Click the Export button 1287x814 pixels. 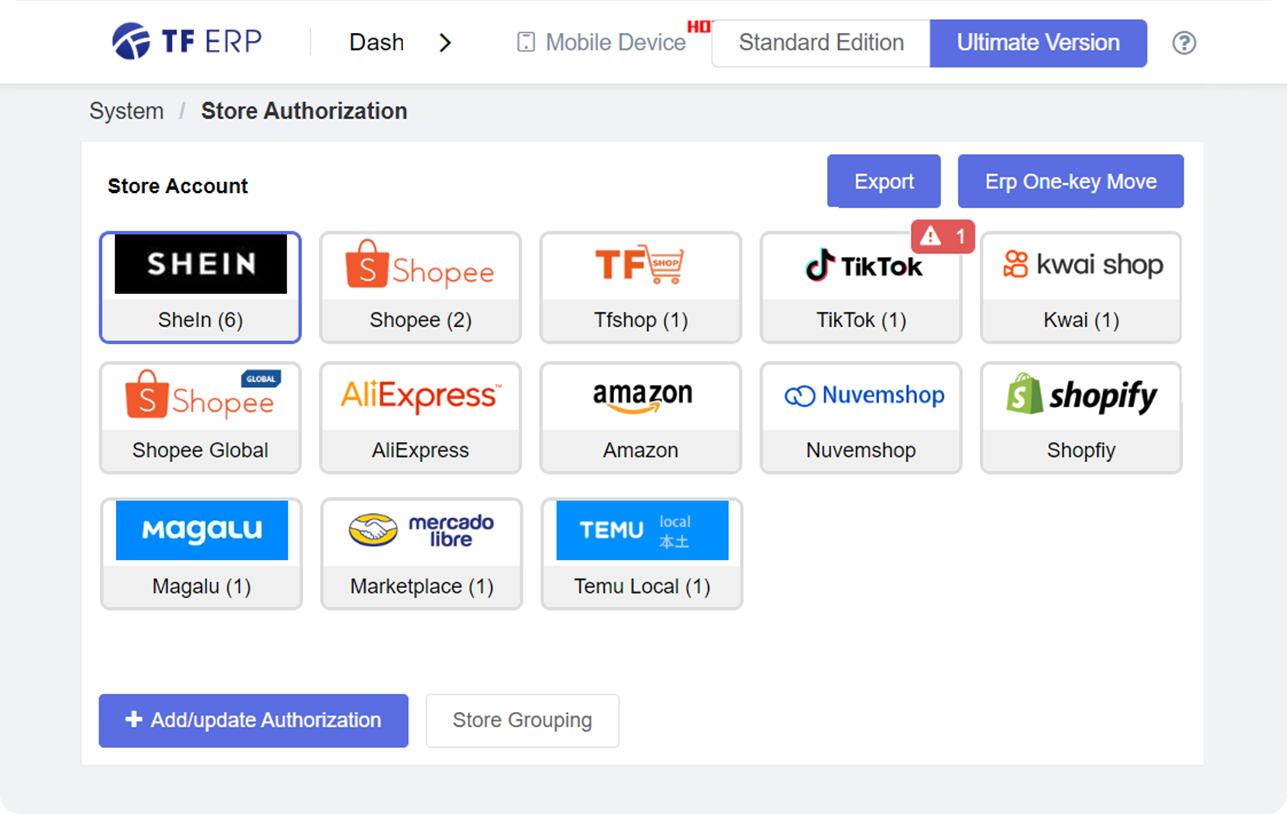pyautogui.click(x=884, y=181)
